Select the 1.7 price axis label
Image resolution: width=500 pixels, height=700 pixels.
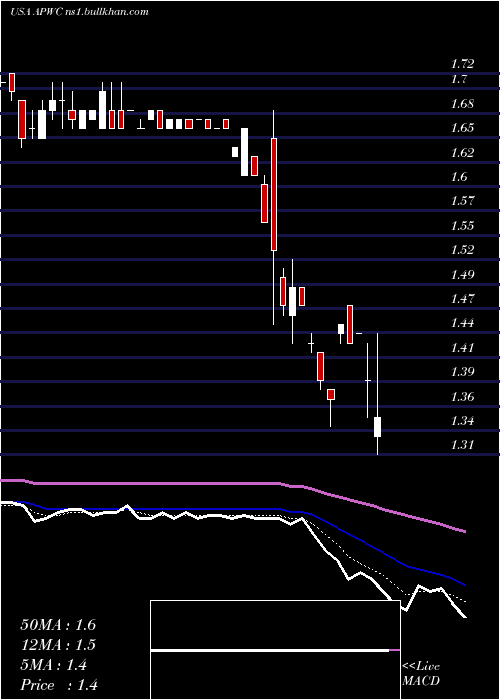pyautogui.click(x=459, y=80)
